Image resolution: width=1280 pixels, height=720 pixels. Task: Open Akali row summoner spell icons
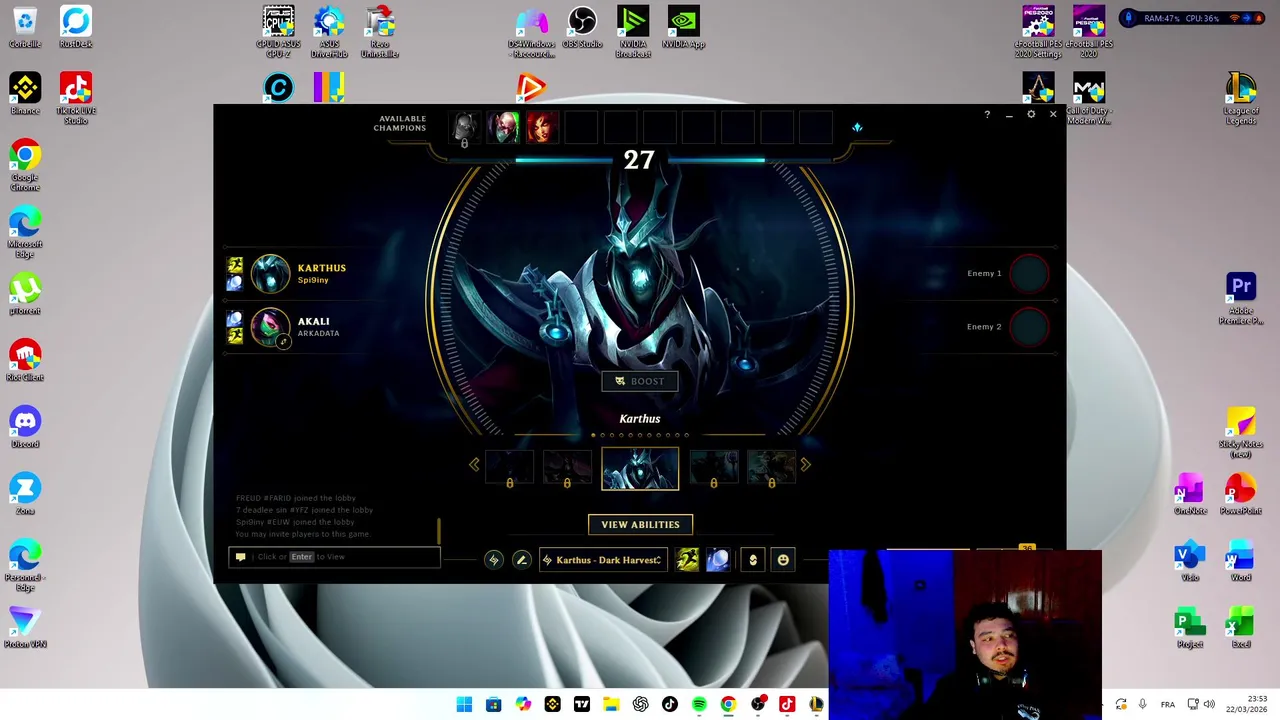pos(234,327)
